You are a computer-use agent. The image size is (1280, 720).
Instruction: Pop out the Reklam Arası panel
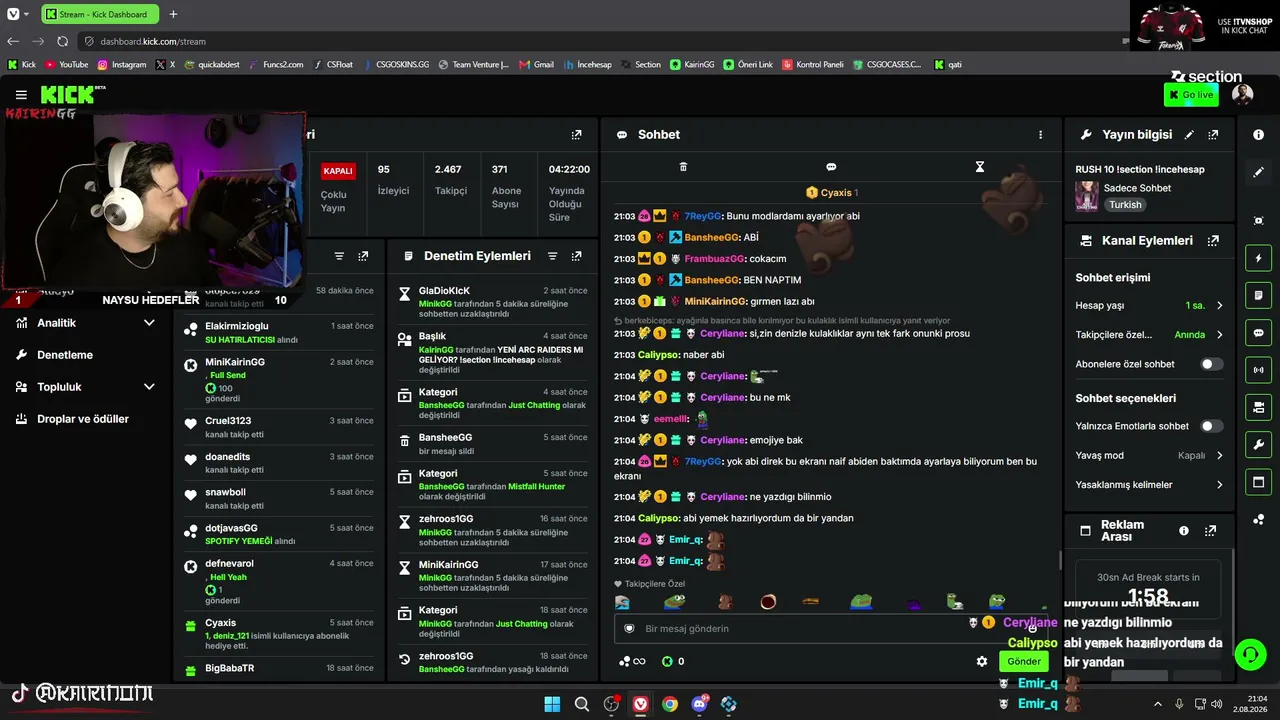tap(1210, 531)
